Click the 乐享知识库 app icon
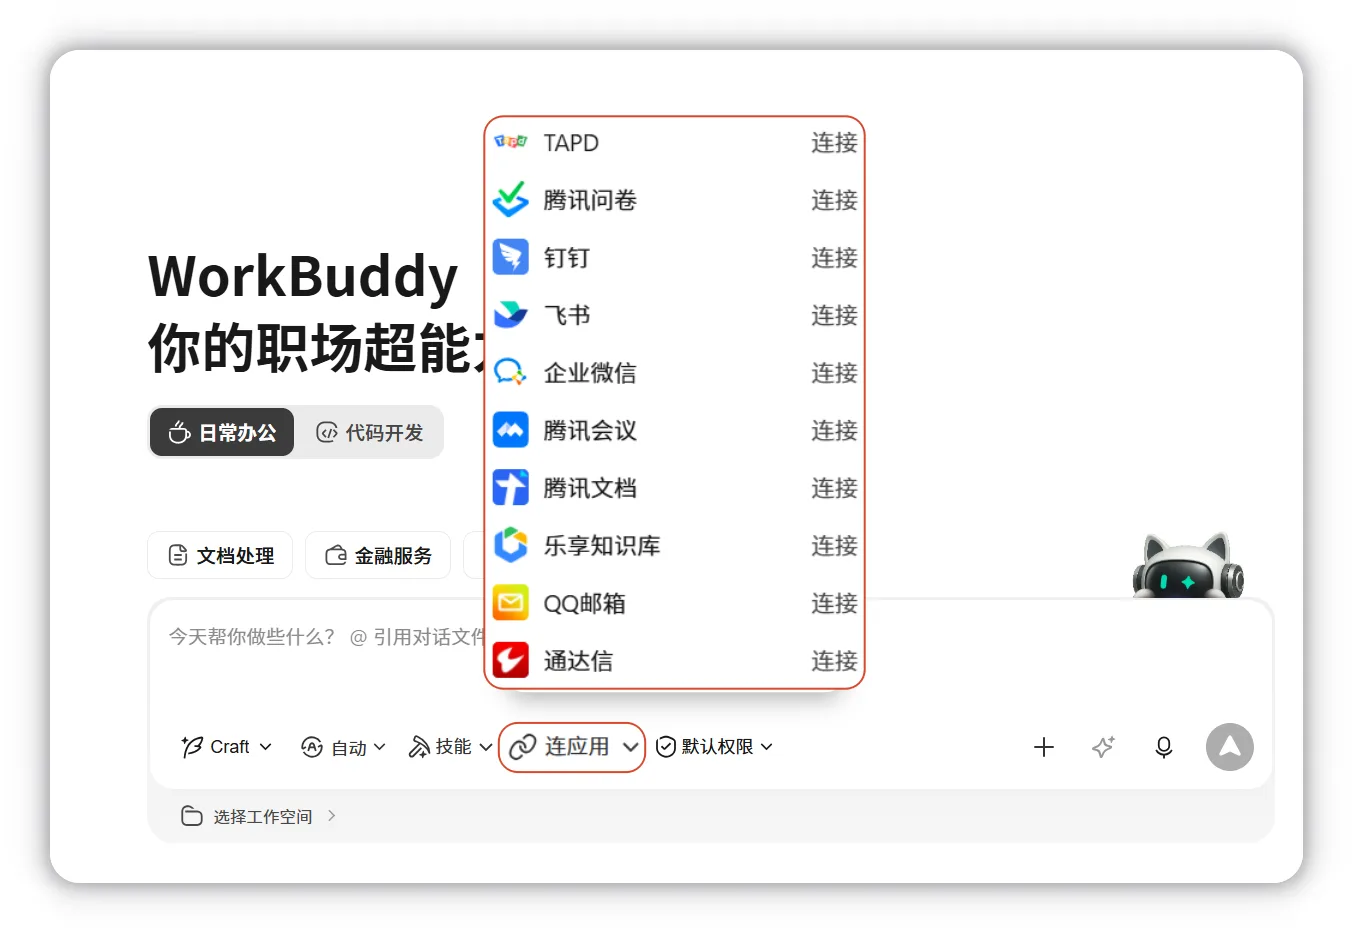 pyautogui.click(x=510, y=545)
